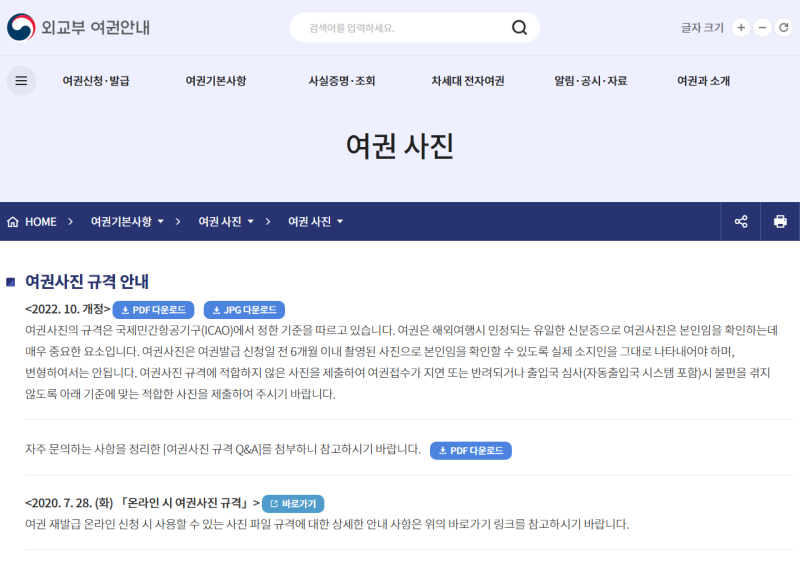This screenshot has height=563, width=800.
Task: Click the 여권 사진 page title
Action: click(x=399, y=146)
